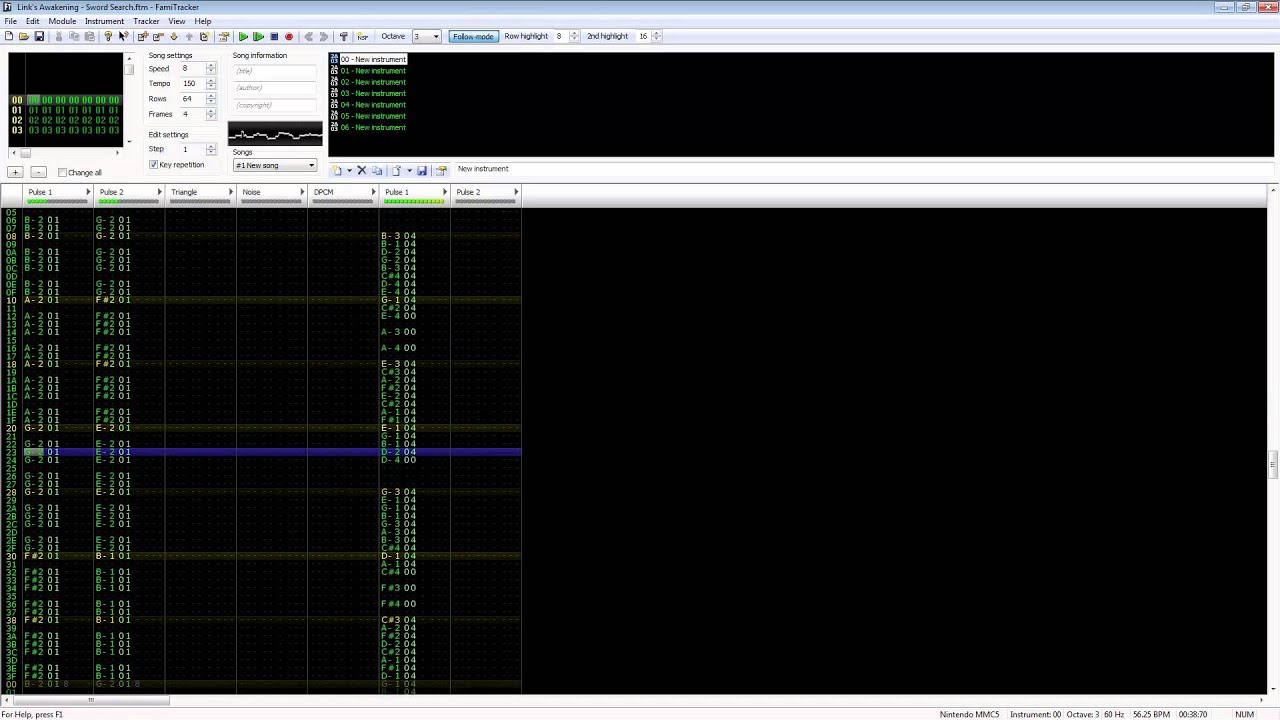Save instrument to file icon

(x=422, y=171)
